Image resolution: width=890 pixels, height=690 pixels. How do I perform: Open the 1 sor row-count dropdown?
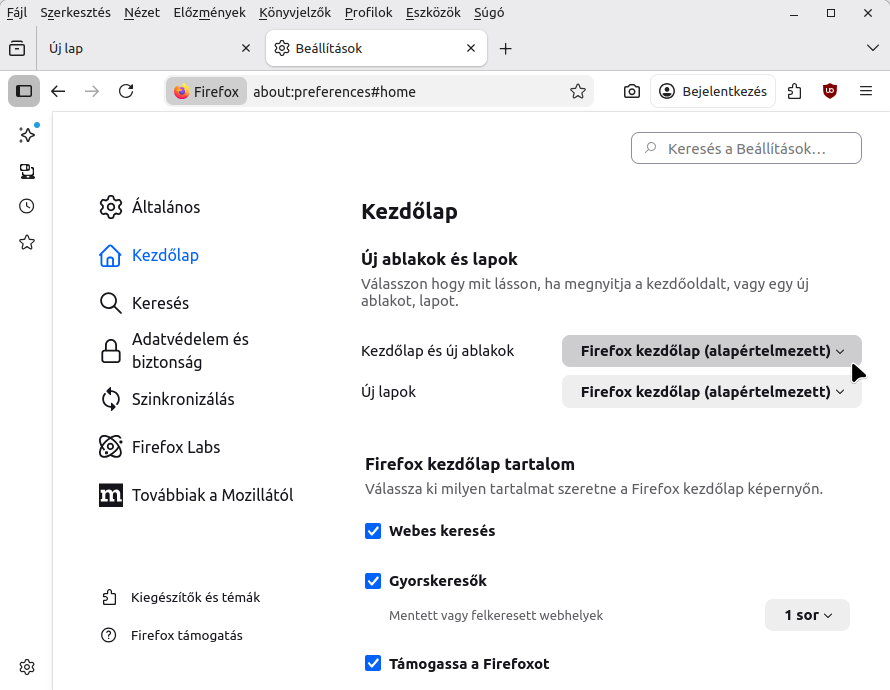point(806,615)
